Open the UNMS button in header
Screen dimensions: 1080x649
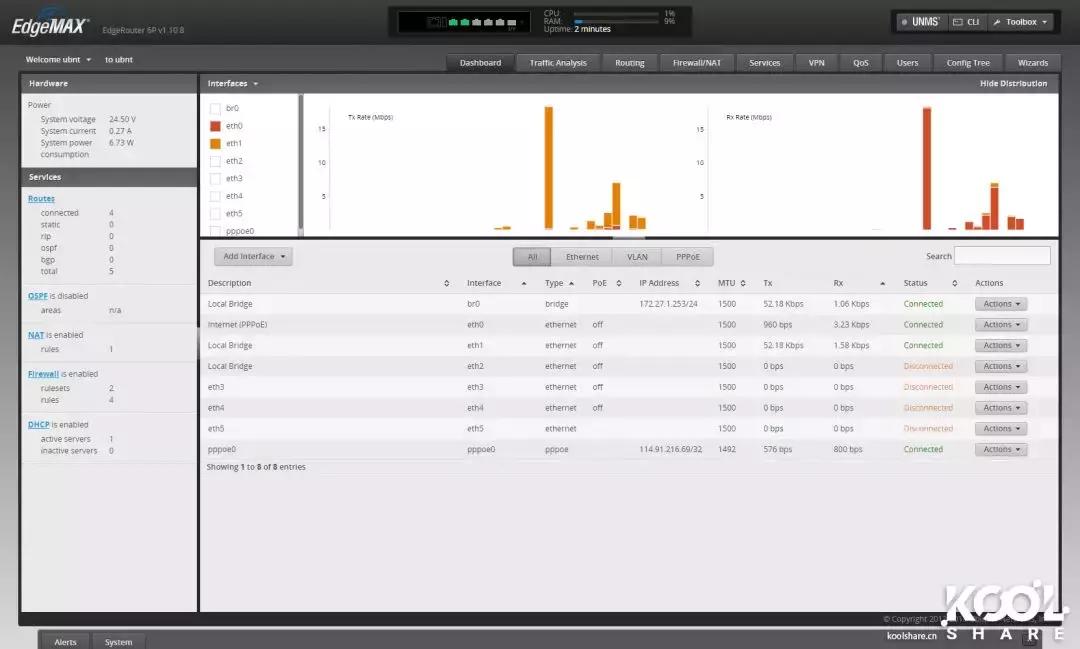click(920, 22)
